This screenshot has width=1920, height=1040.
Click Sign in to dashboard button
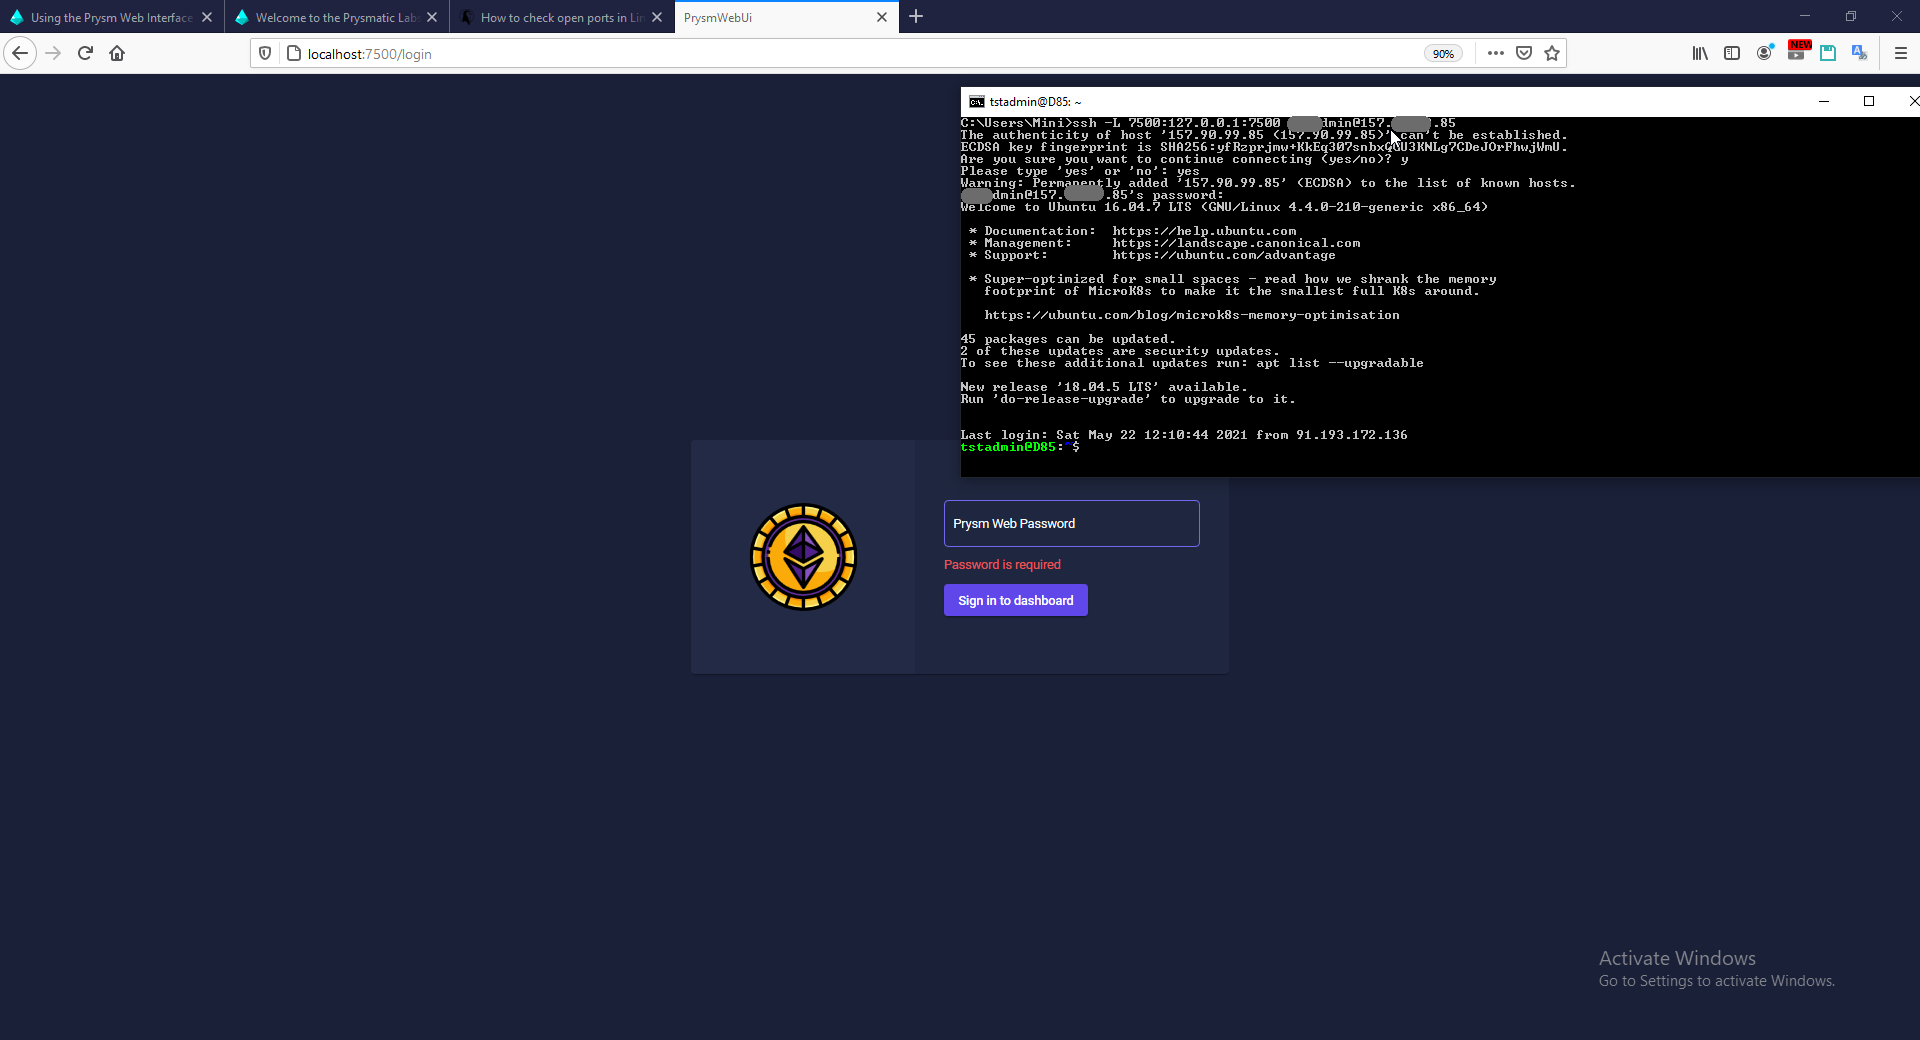[1016, 600]
